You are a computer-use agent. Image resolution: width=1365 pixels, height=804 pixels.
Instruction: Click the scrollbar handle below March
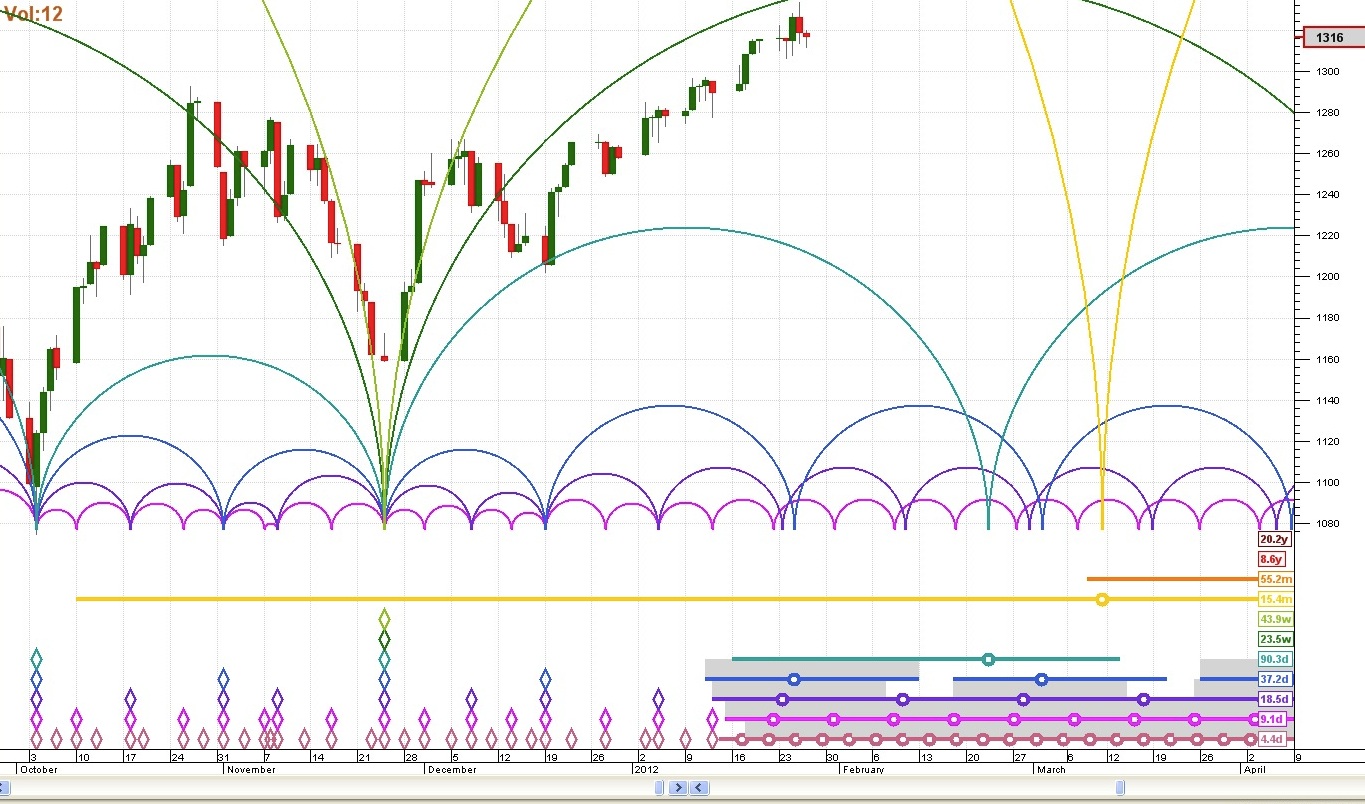click(1121, 788)
